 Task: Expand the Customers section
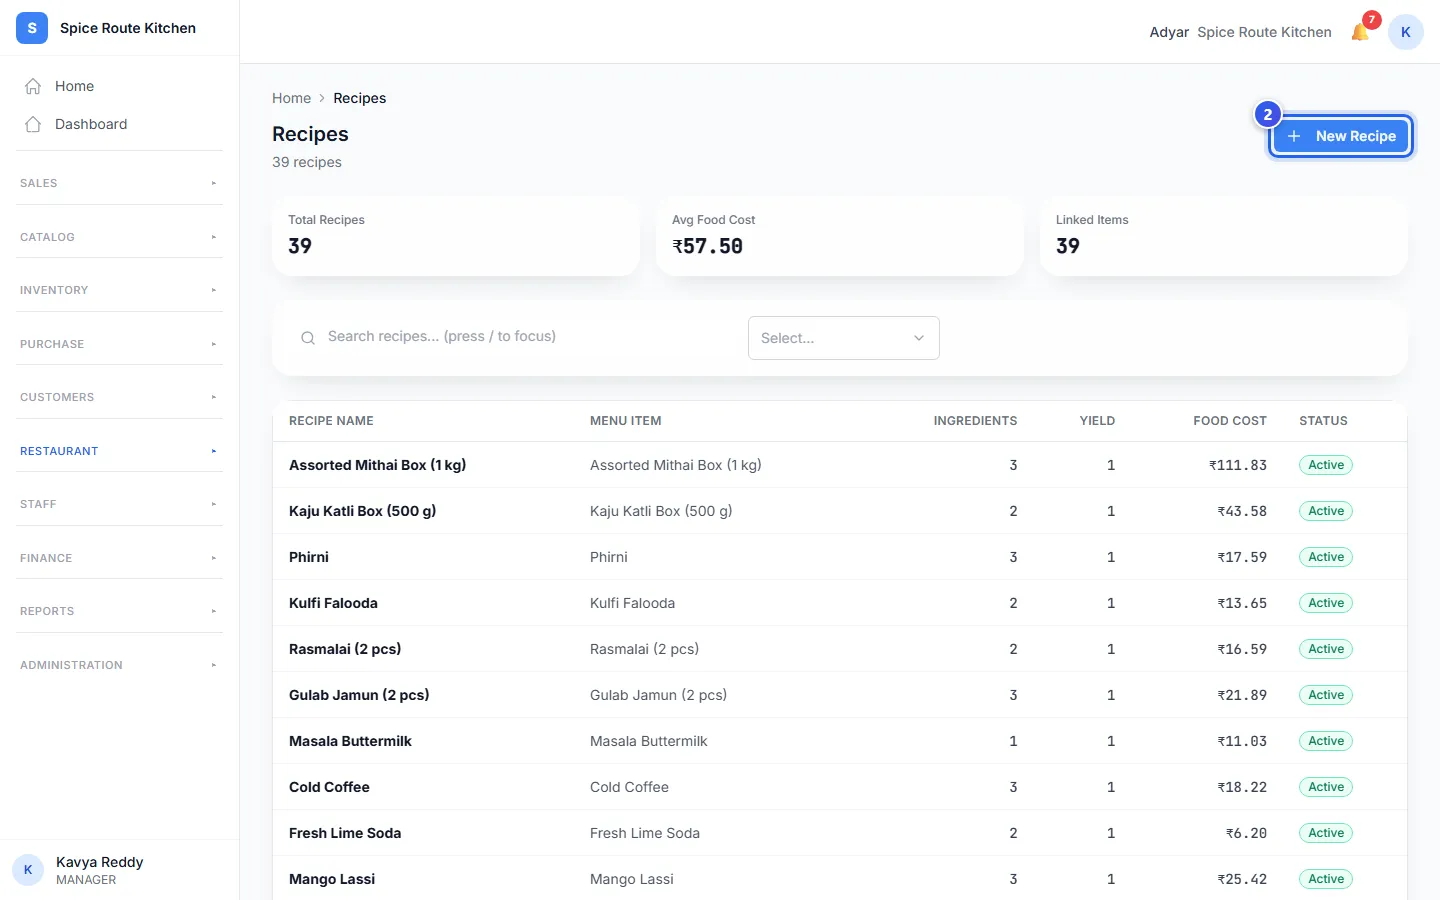coord(119,397)
